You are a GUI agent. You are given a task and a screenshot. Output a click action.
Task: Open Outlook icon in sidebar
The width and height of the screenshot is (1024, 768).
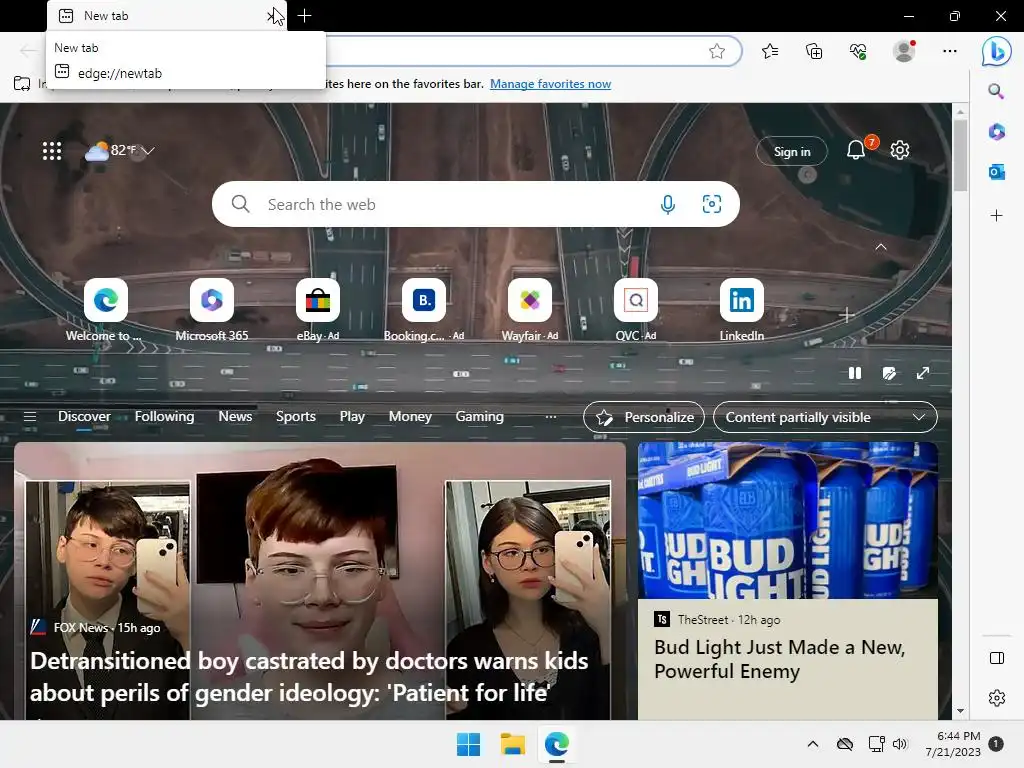[996, 172]
